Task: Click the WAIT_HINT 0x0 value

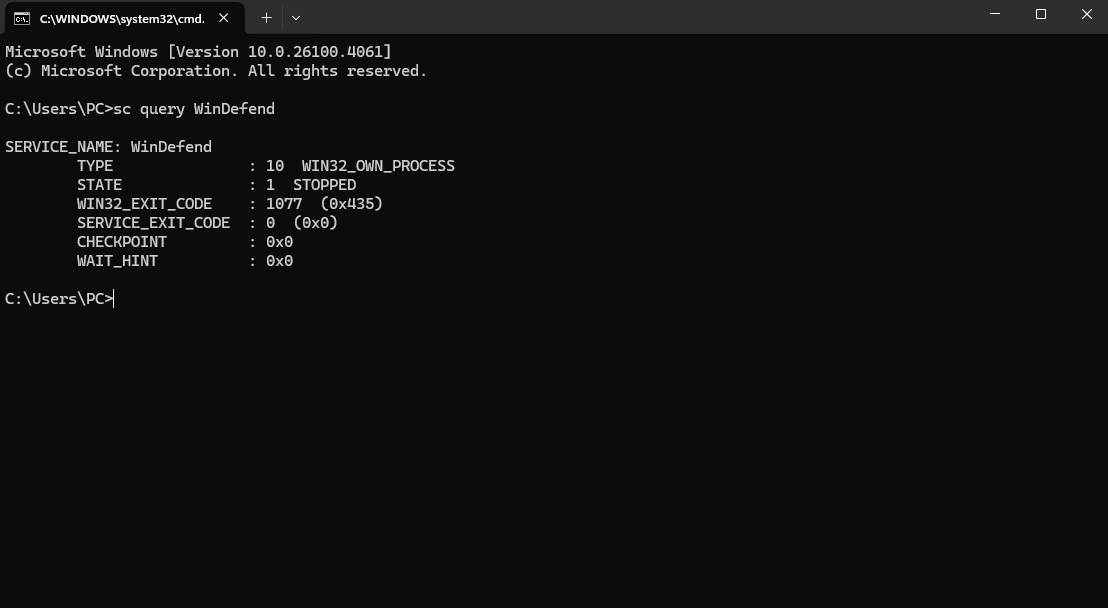Action: 283,260
